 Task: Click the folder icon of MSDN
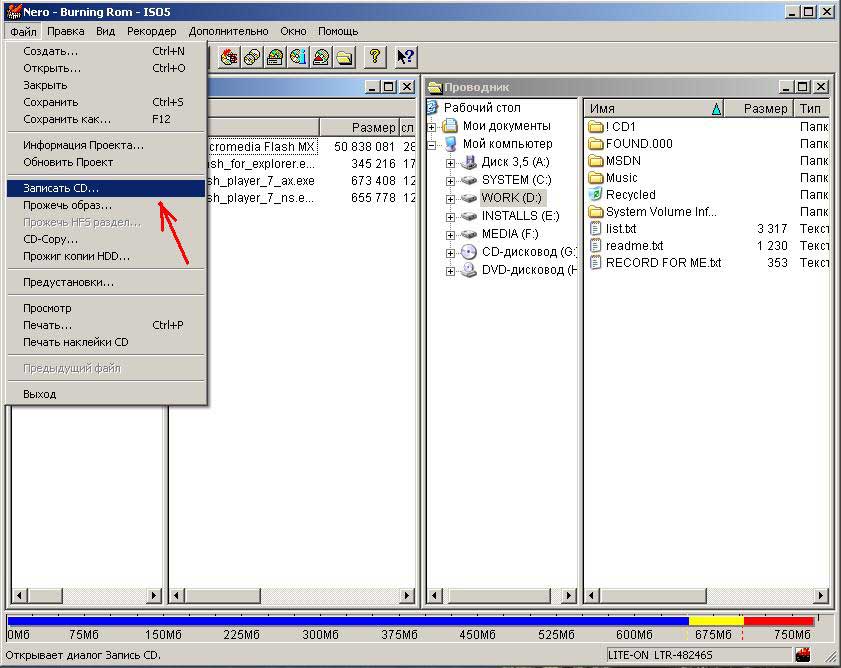[x=596, y=160]
